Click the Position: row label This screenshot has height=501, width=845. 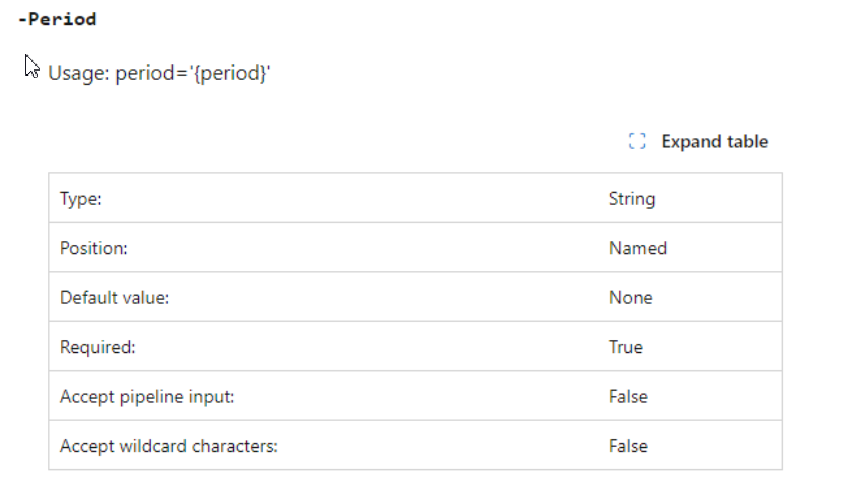[x=94, y=248]
